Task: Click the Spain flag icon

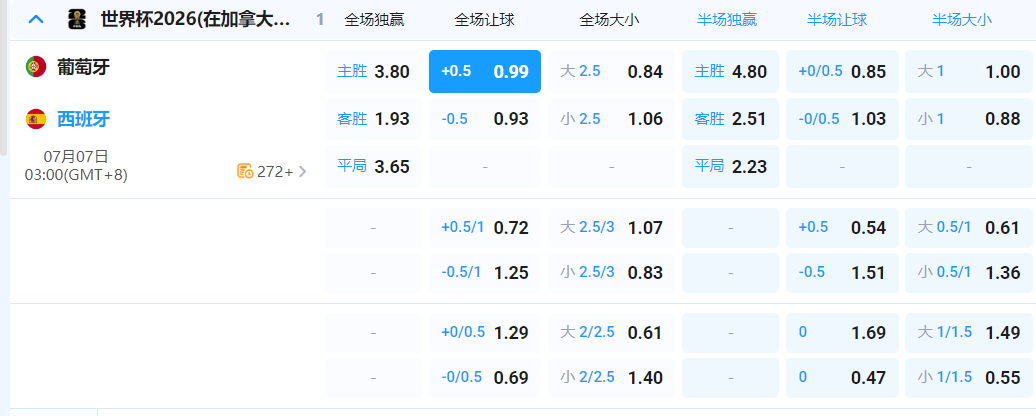Action: pyautogui.click(x=36, y=119)
